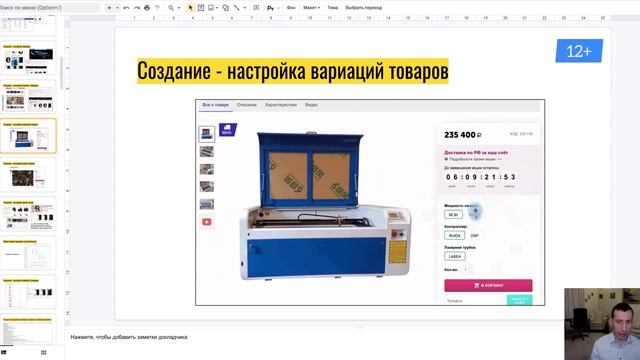640x360 pixels.
Task: Click the delivery truck badge icon
Action: tap(228, 130)
